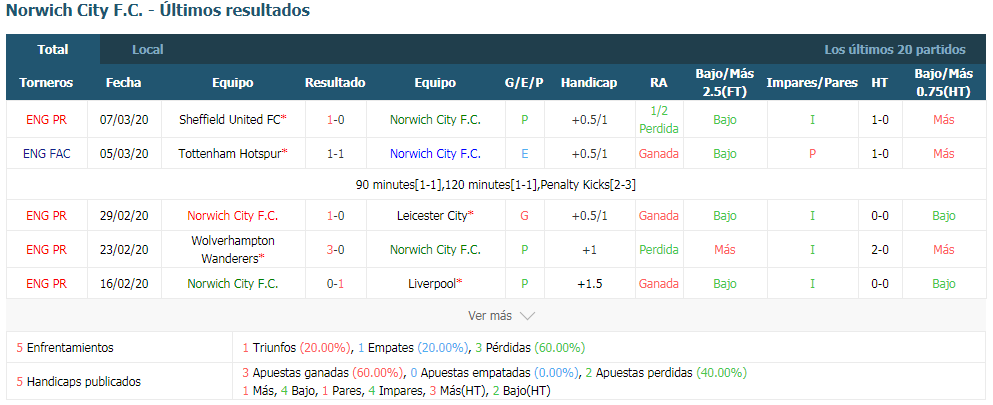This screenshot has width=993, height=405.
Task: Click red Norwich City F.C. home team
Action: point(232,216)
